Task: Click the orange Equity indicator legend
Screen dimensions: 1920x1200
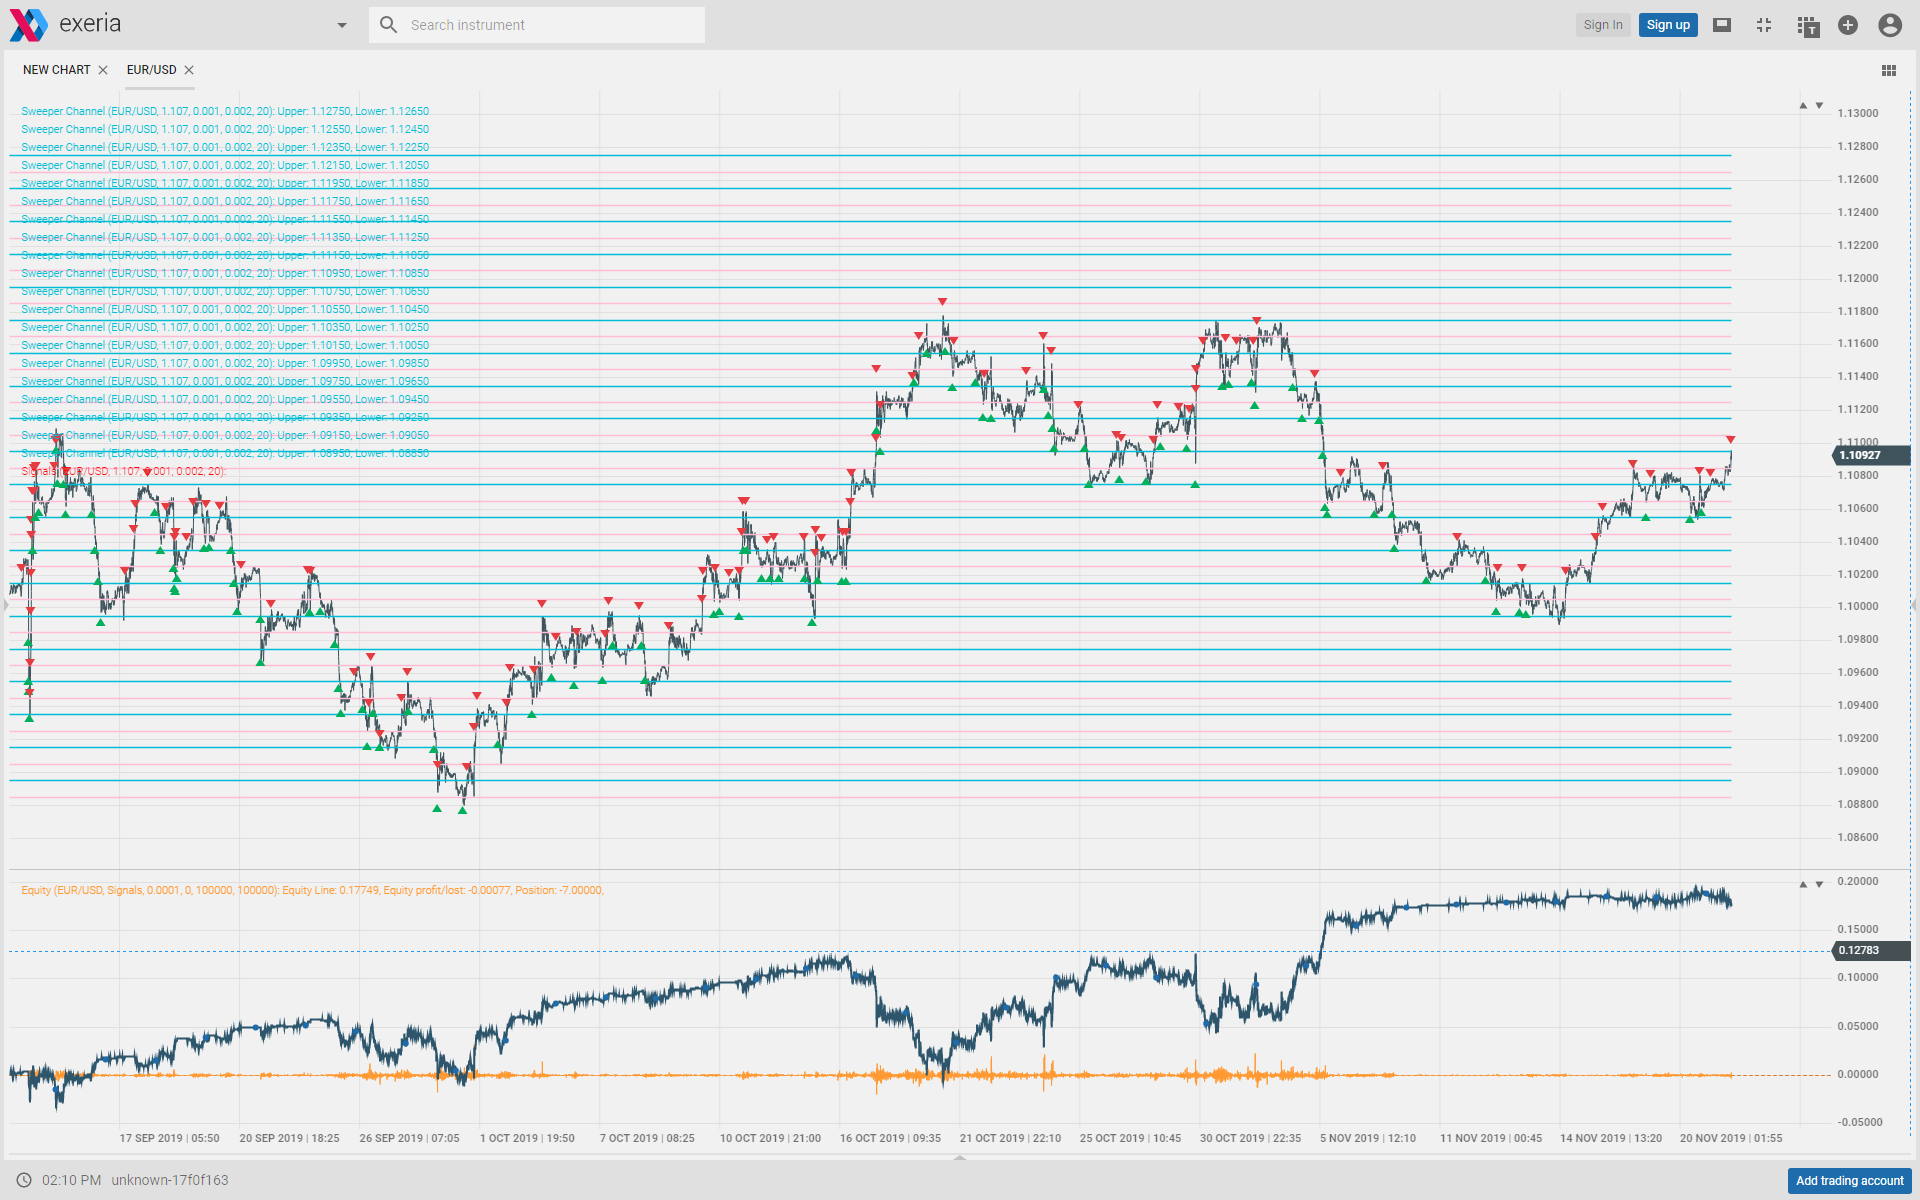Action: pyautogui.click(x=312, y=890)
